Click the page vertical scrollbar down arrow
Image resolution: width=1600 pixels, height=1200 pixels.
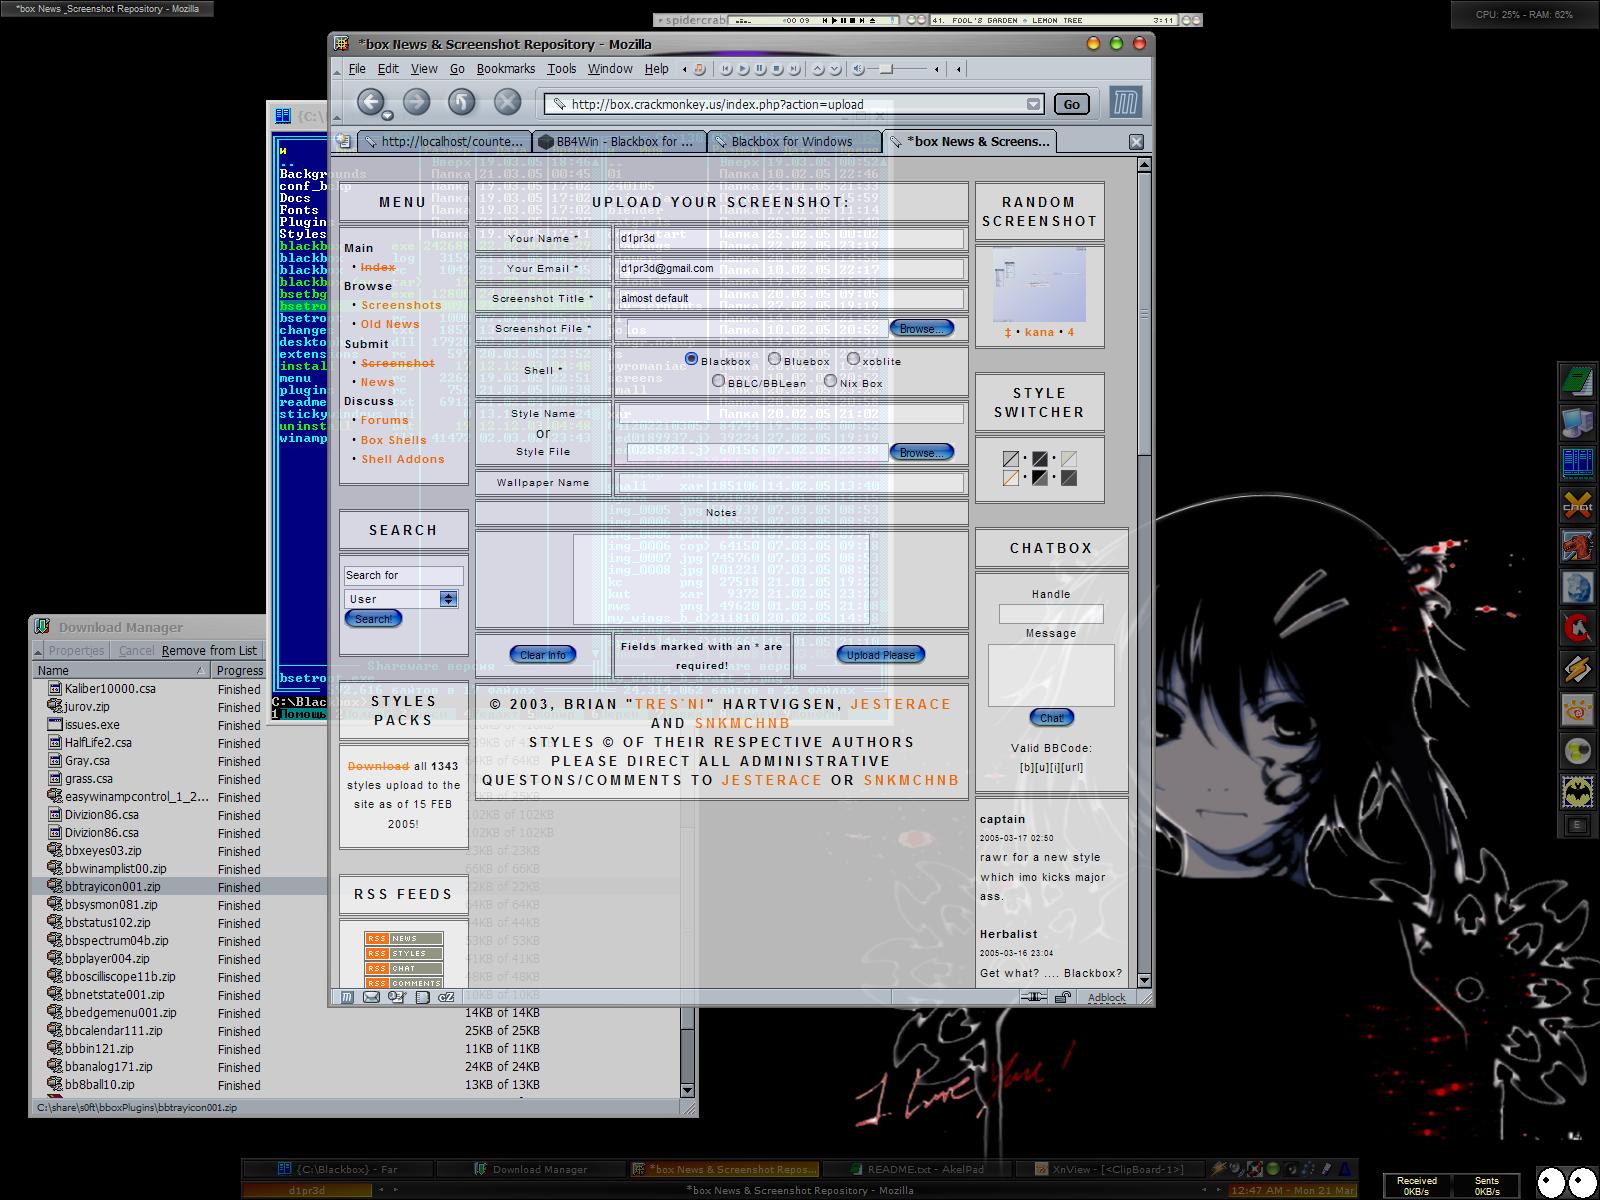[1144, 980]
